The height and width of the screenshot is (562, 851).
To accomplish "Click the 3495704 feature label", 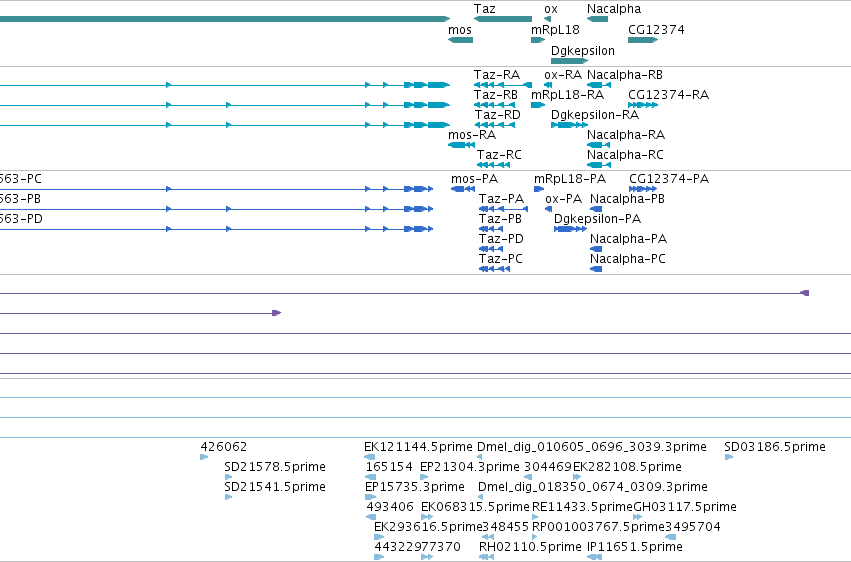I will pyautogui.click(x=693, y=527).
